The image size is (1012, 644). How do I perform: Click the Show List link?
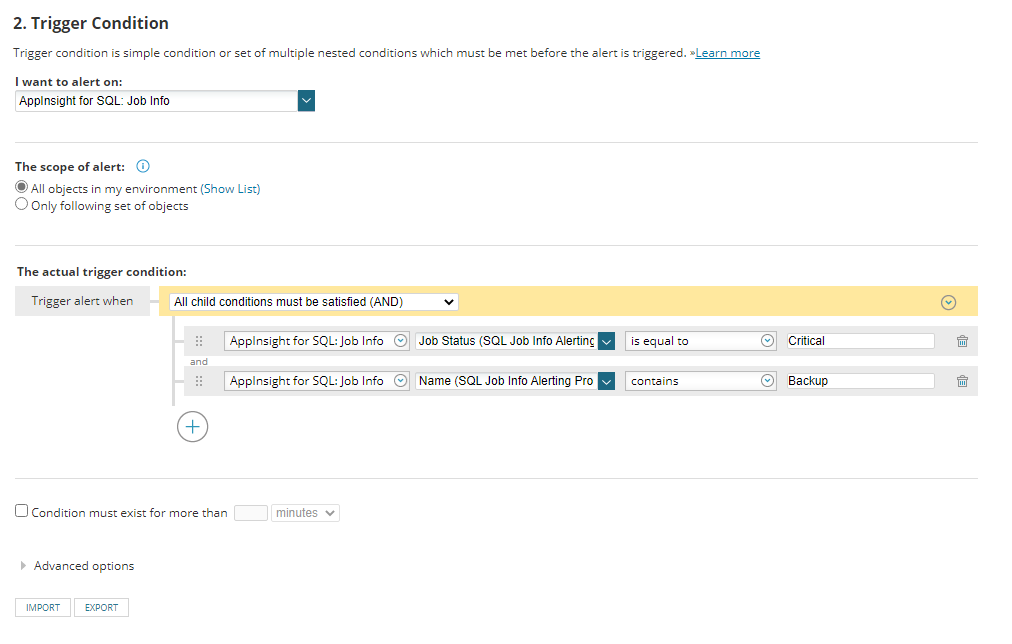point(230,188)
